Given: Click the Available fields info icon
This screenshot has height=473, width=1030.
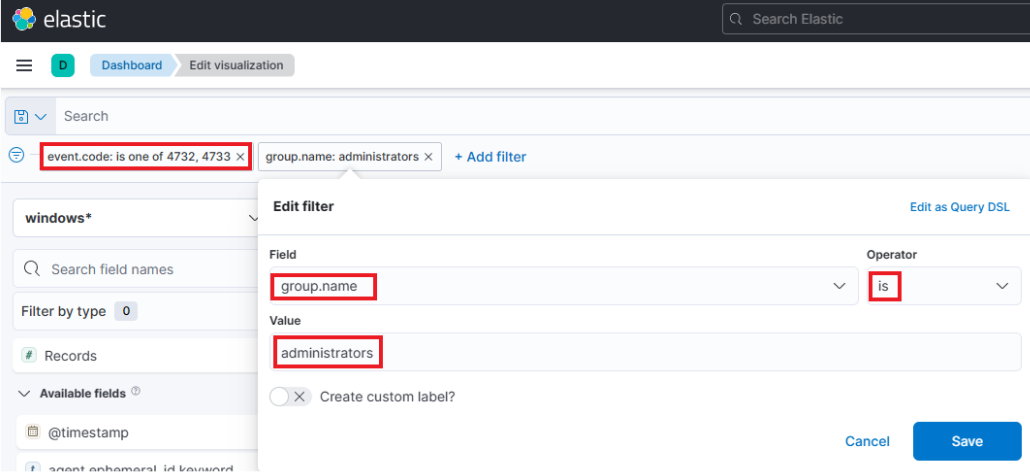Looking at the screenshot, I should click(136, 392).
